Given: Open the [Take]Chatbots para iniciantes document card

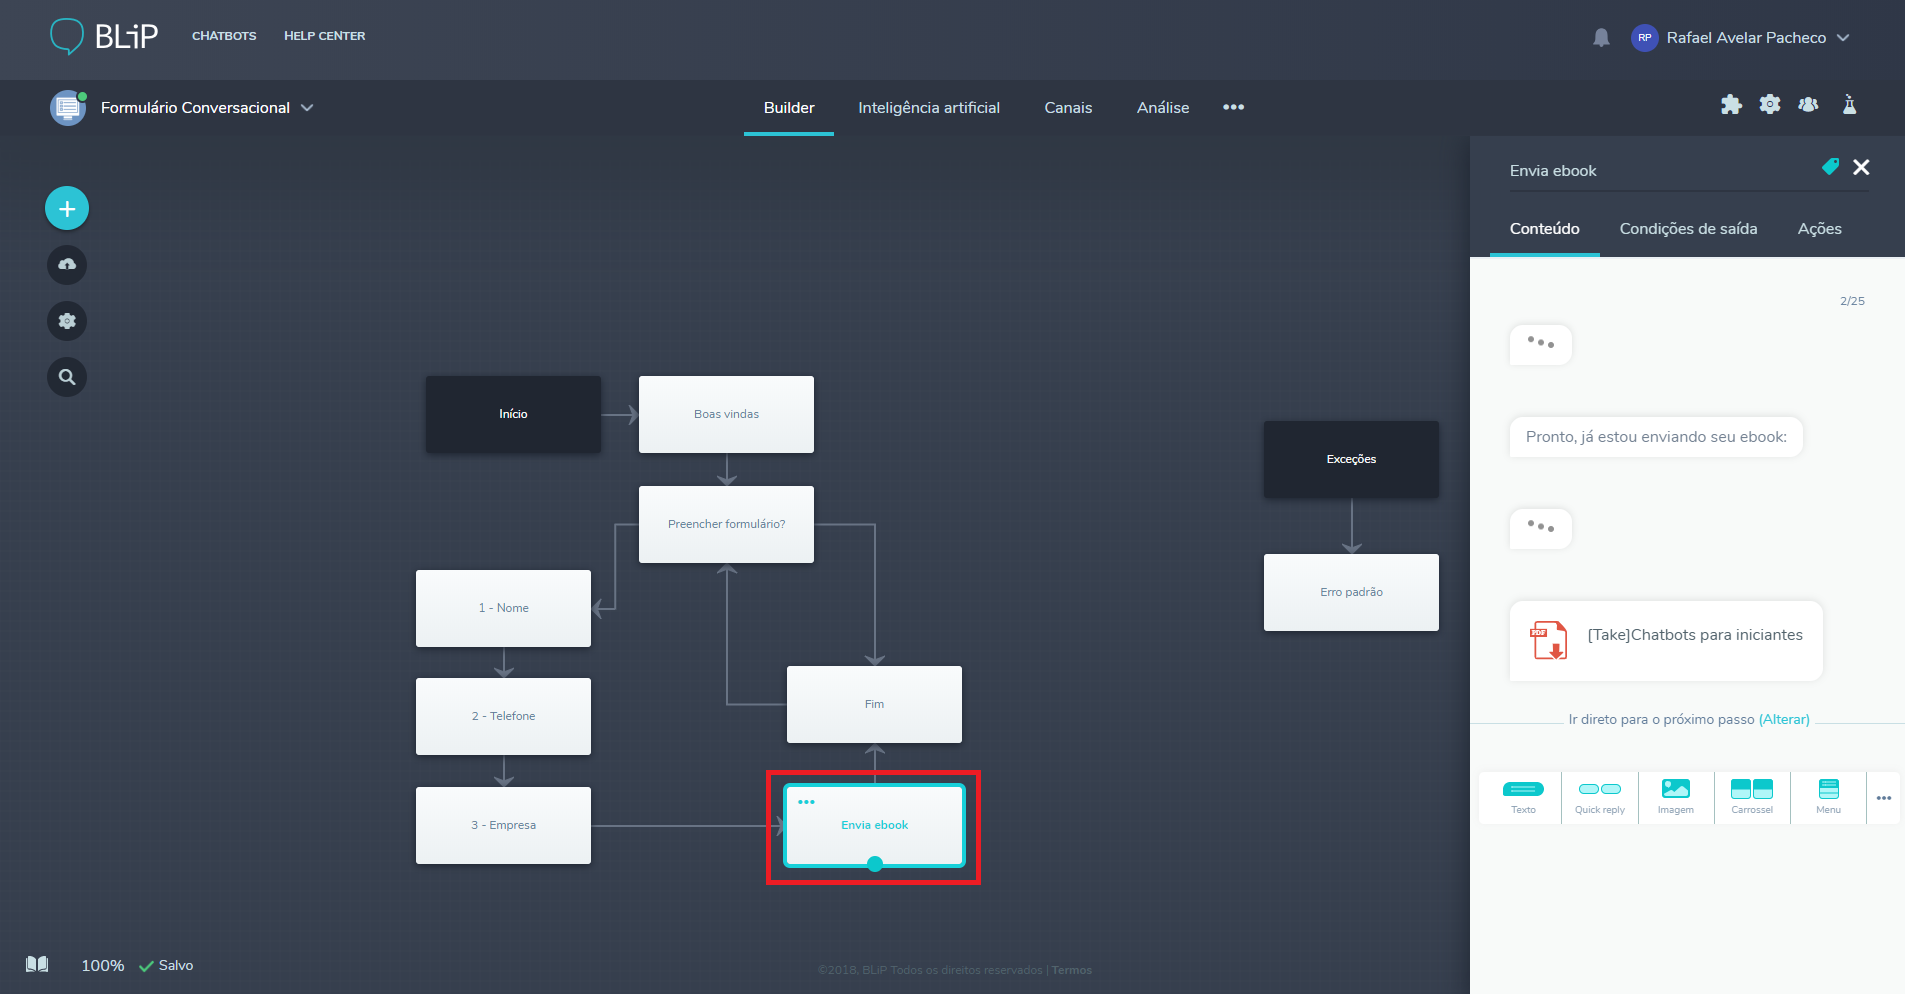Looking at the screenshot, I should pyautogui.click(x=1666, y=641).
